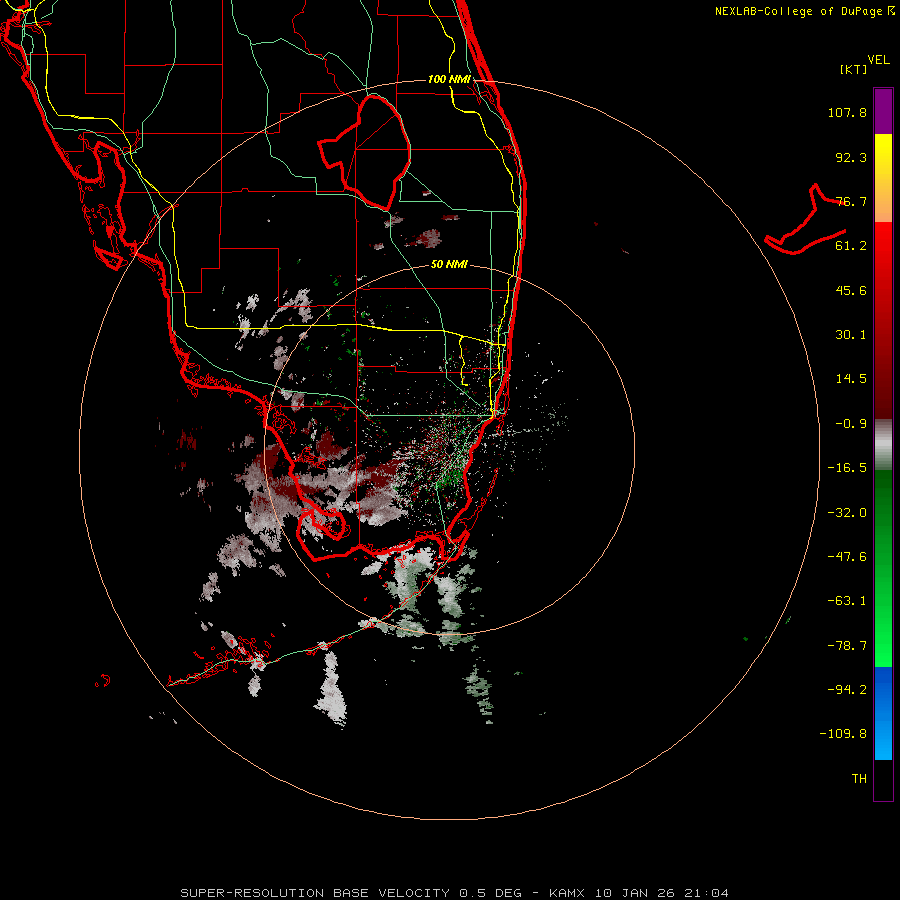Click the 61.2 velocity legend value
This screenshot has height=900, width=900.
[851, 246]
